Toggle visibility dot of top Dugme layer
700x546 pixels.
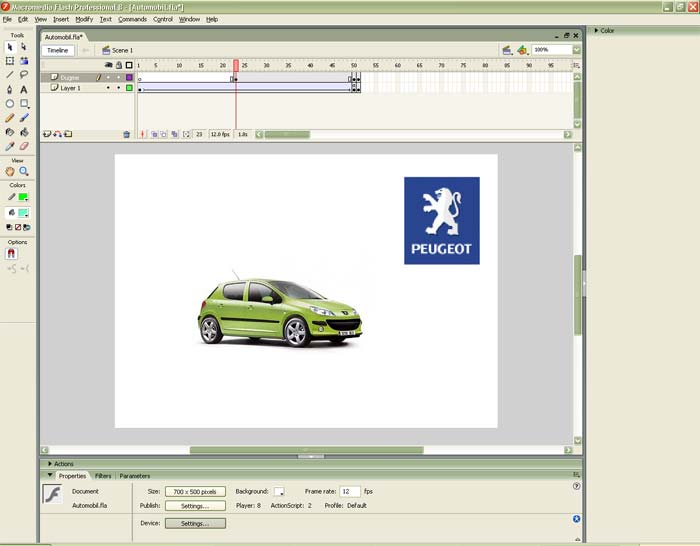(108, 77)
